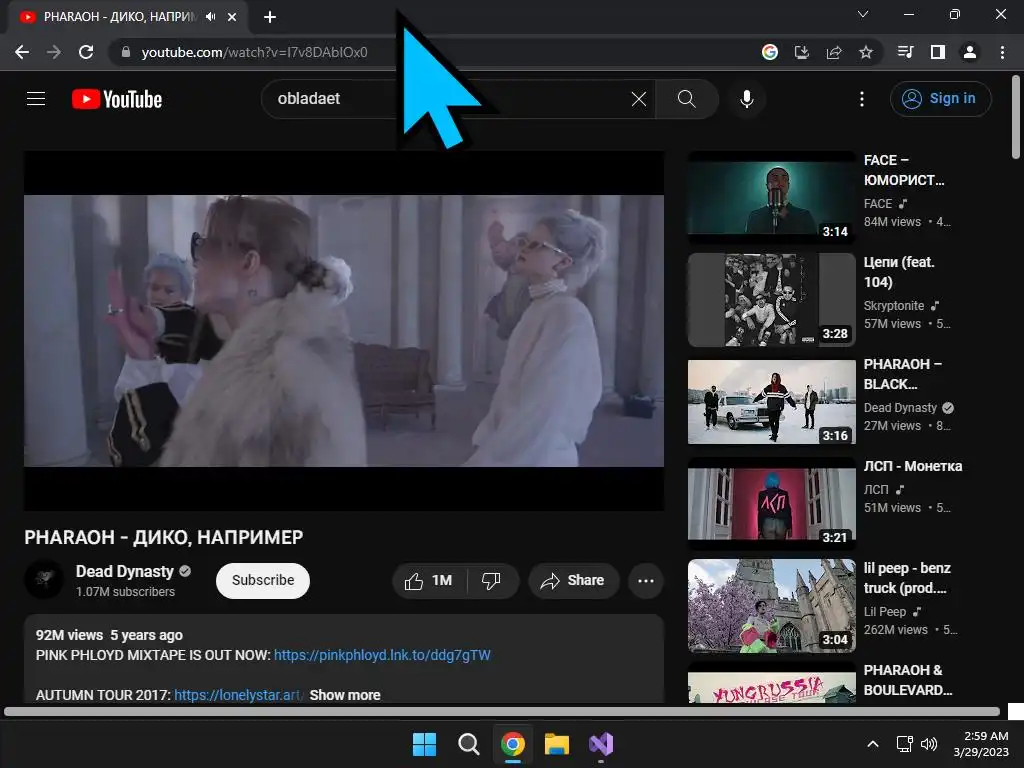Like the video with thumbs up
Screen dimensions: 1024x768
point(428,581)
